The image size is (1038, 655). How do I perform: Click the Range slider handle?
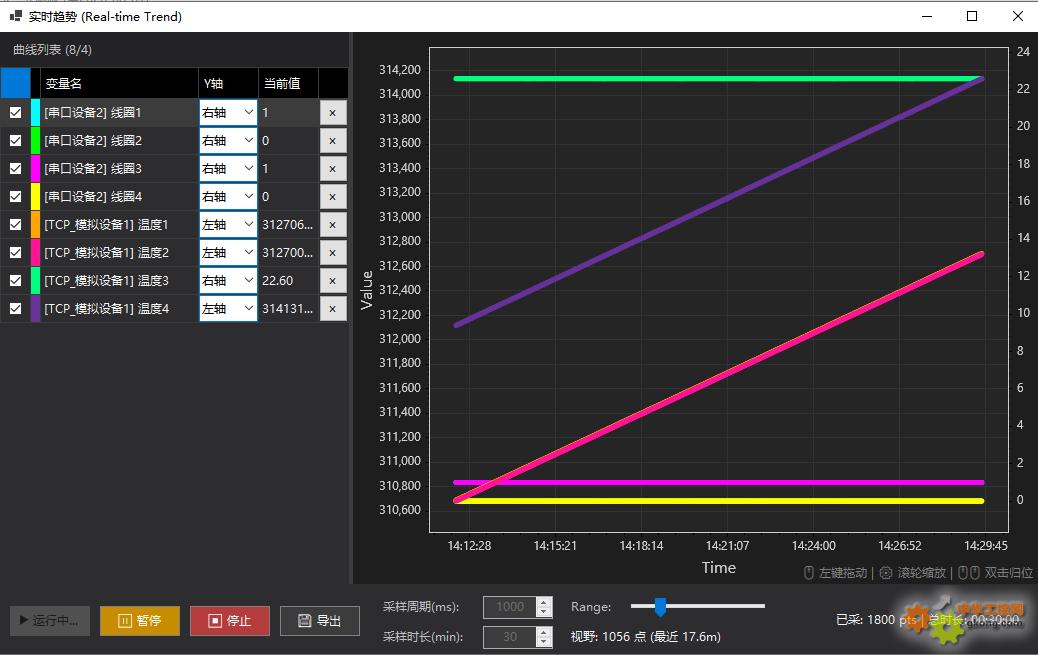[x=660, y=606]
